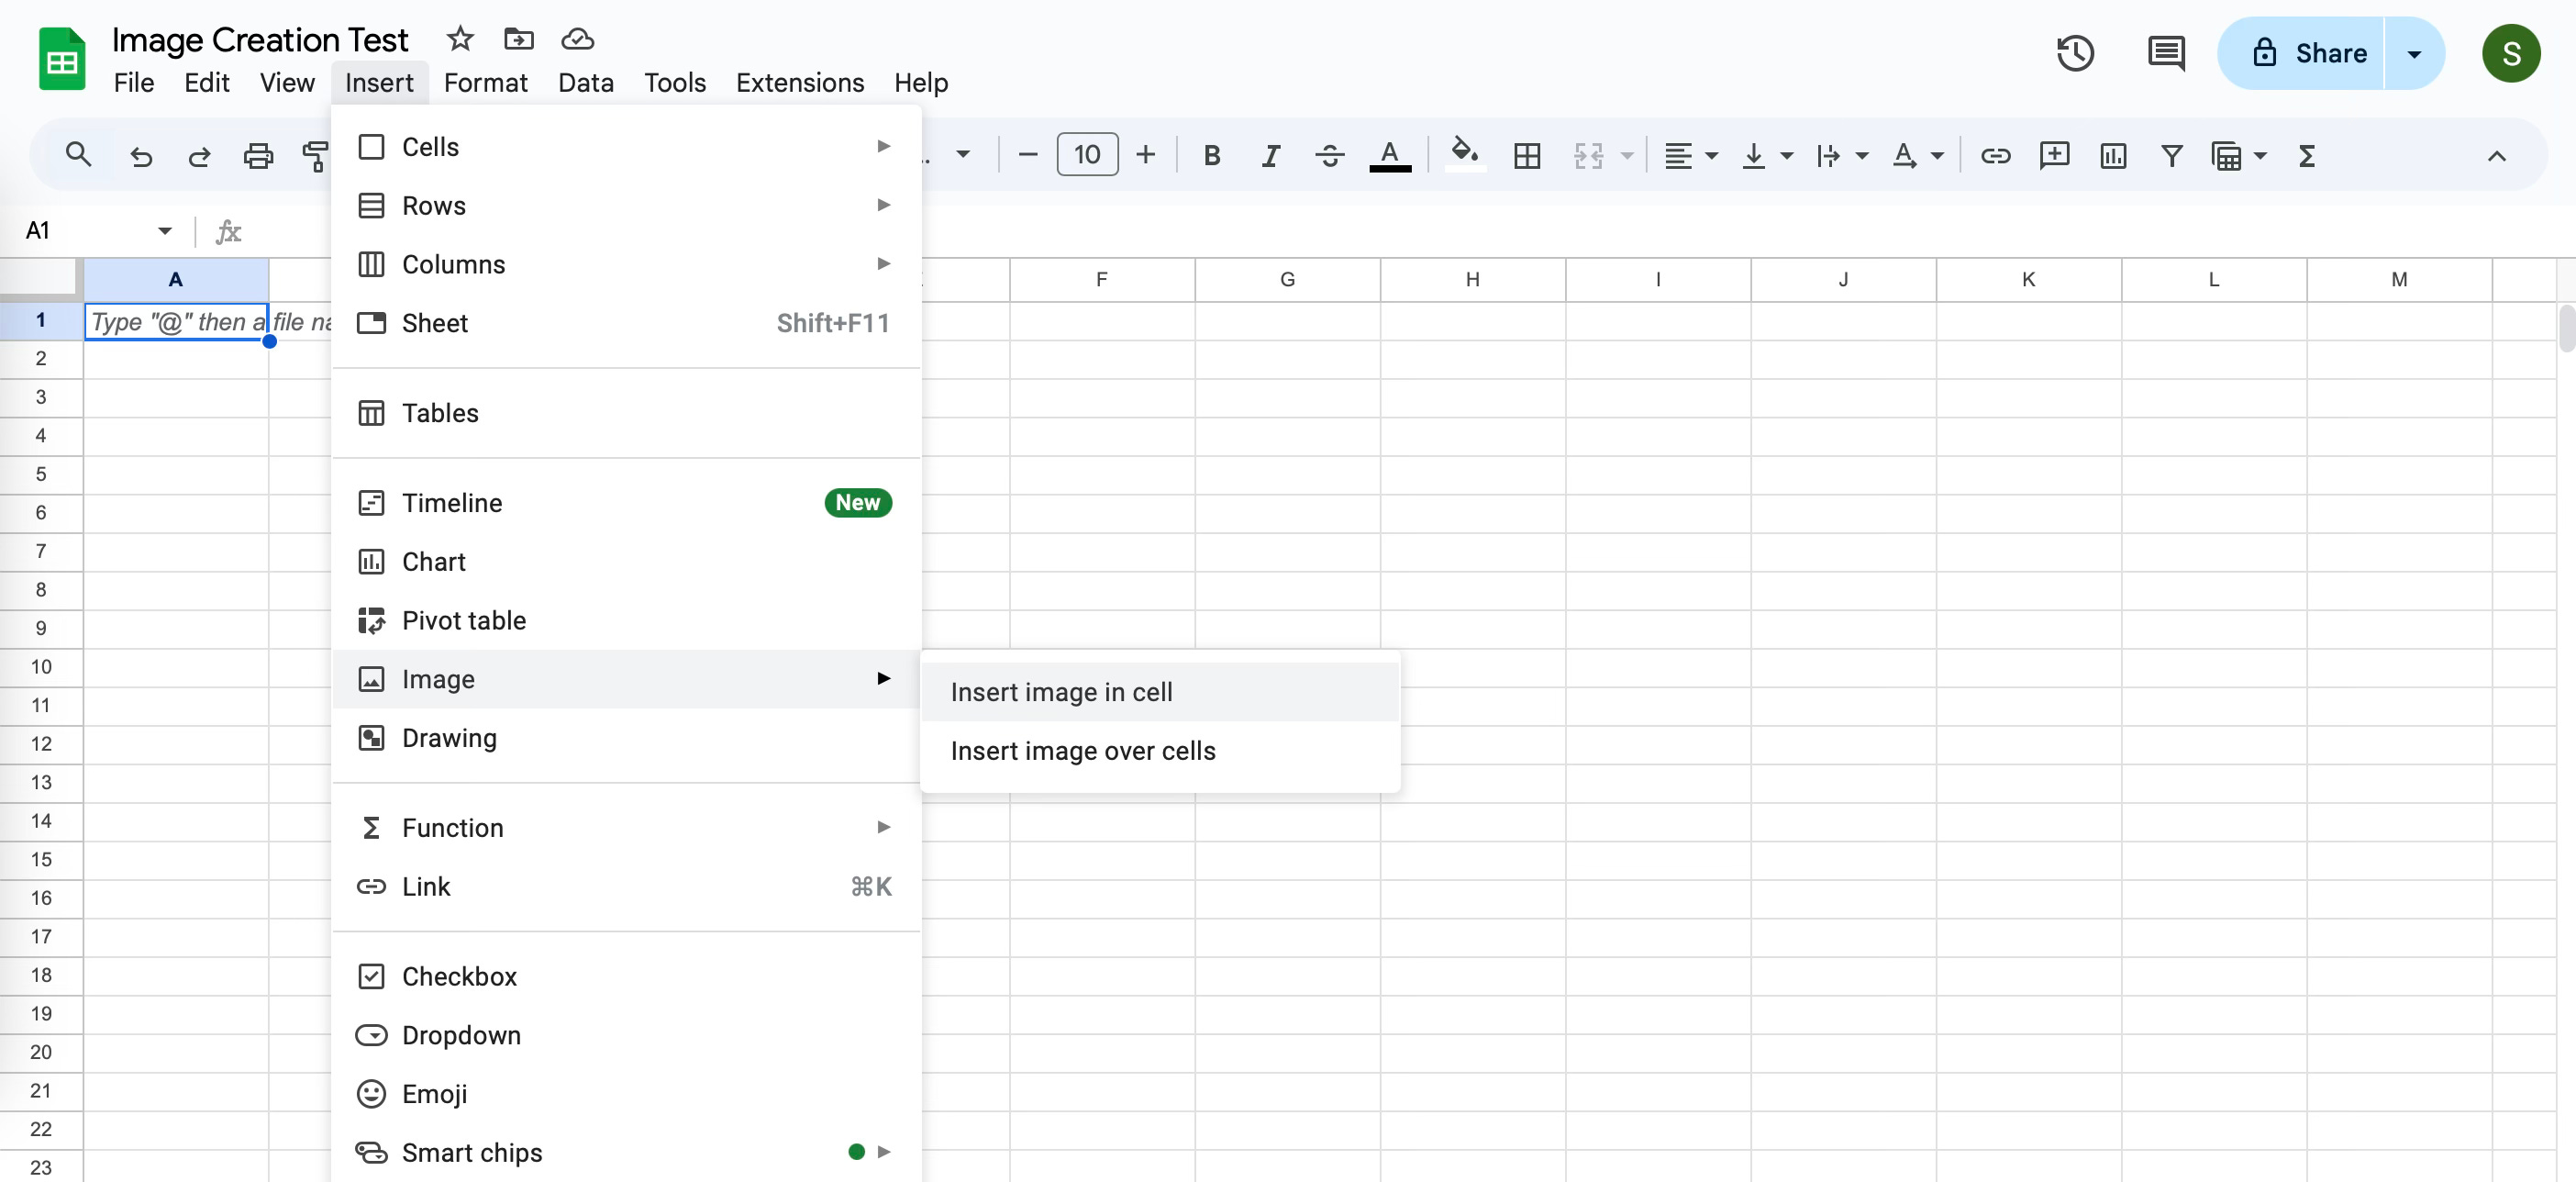
Task: Select Emoji in the Insert menu
Action: pos(625,1094)
